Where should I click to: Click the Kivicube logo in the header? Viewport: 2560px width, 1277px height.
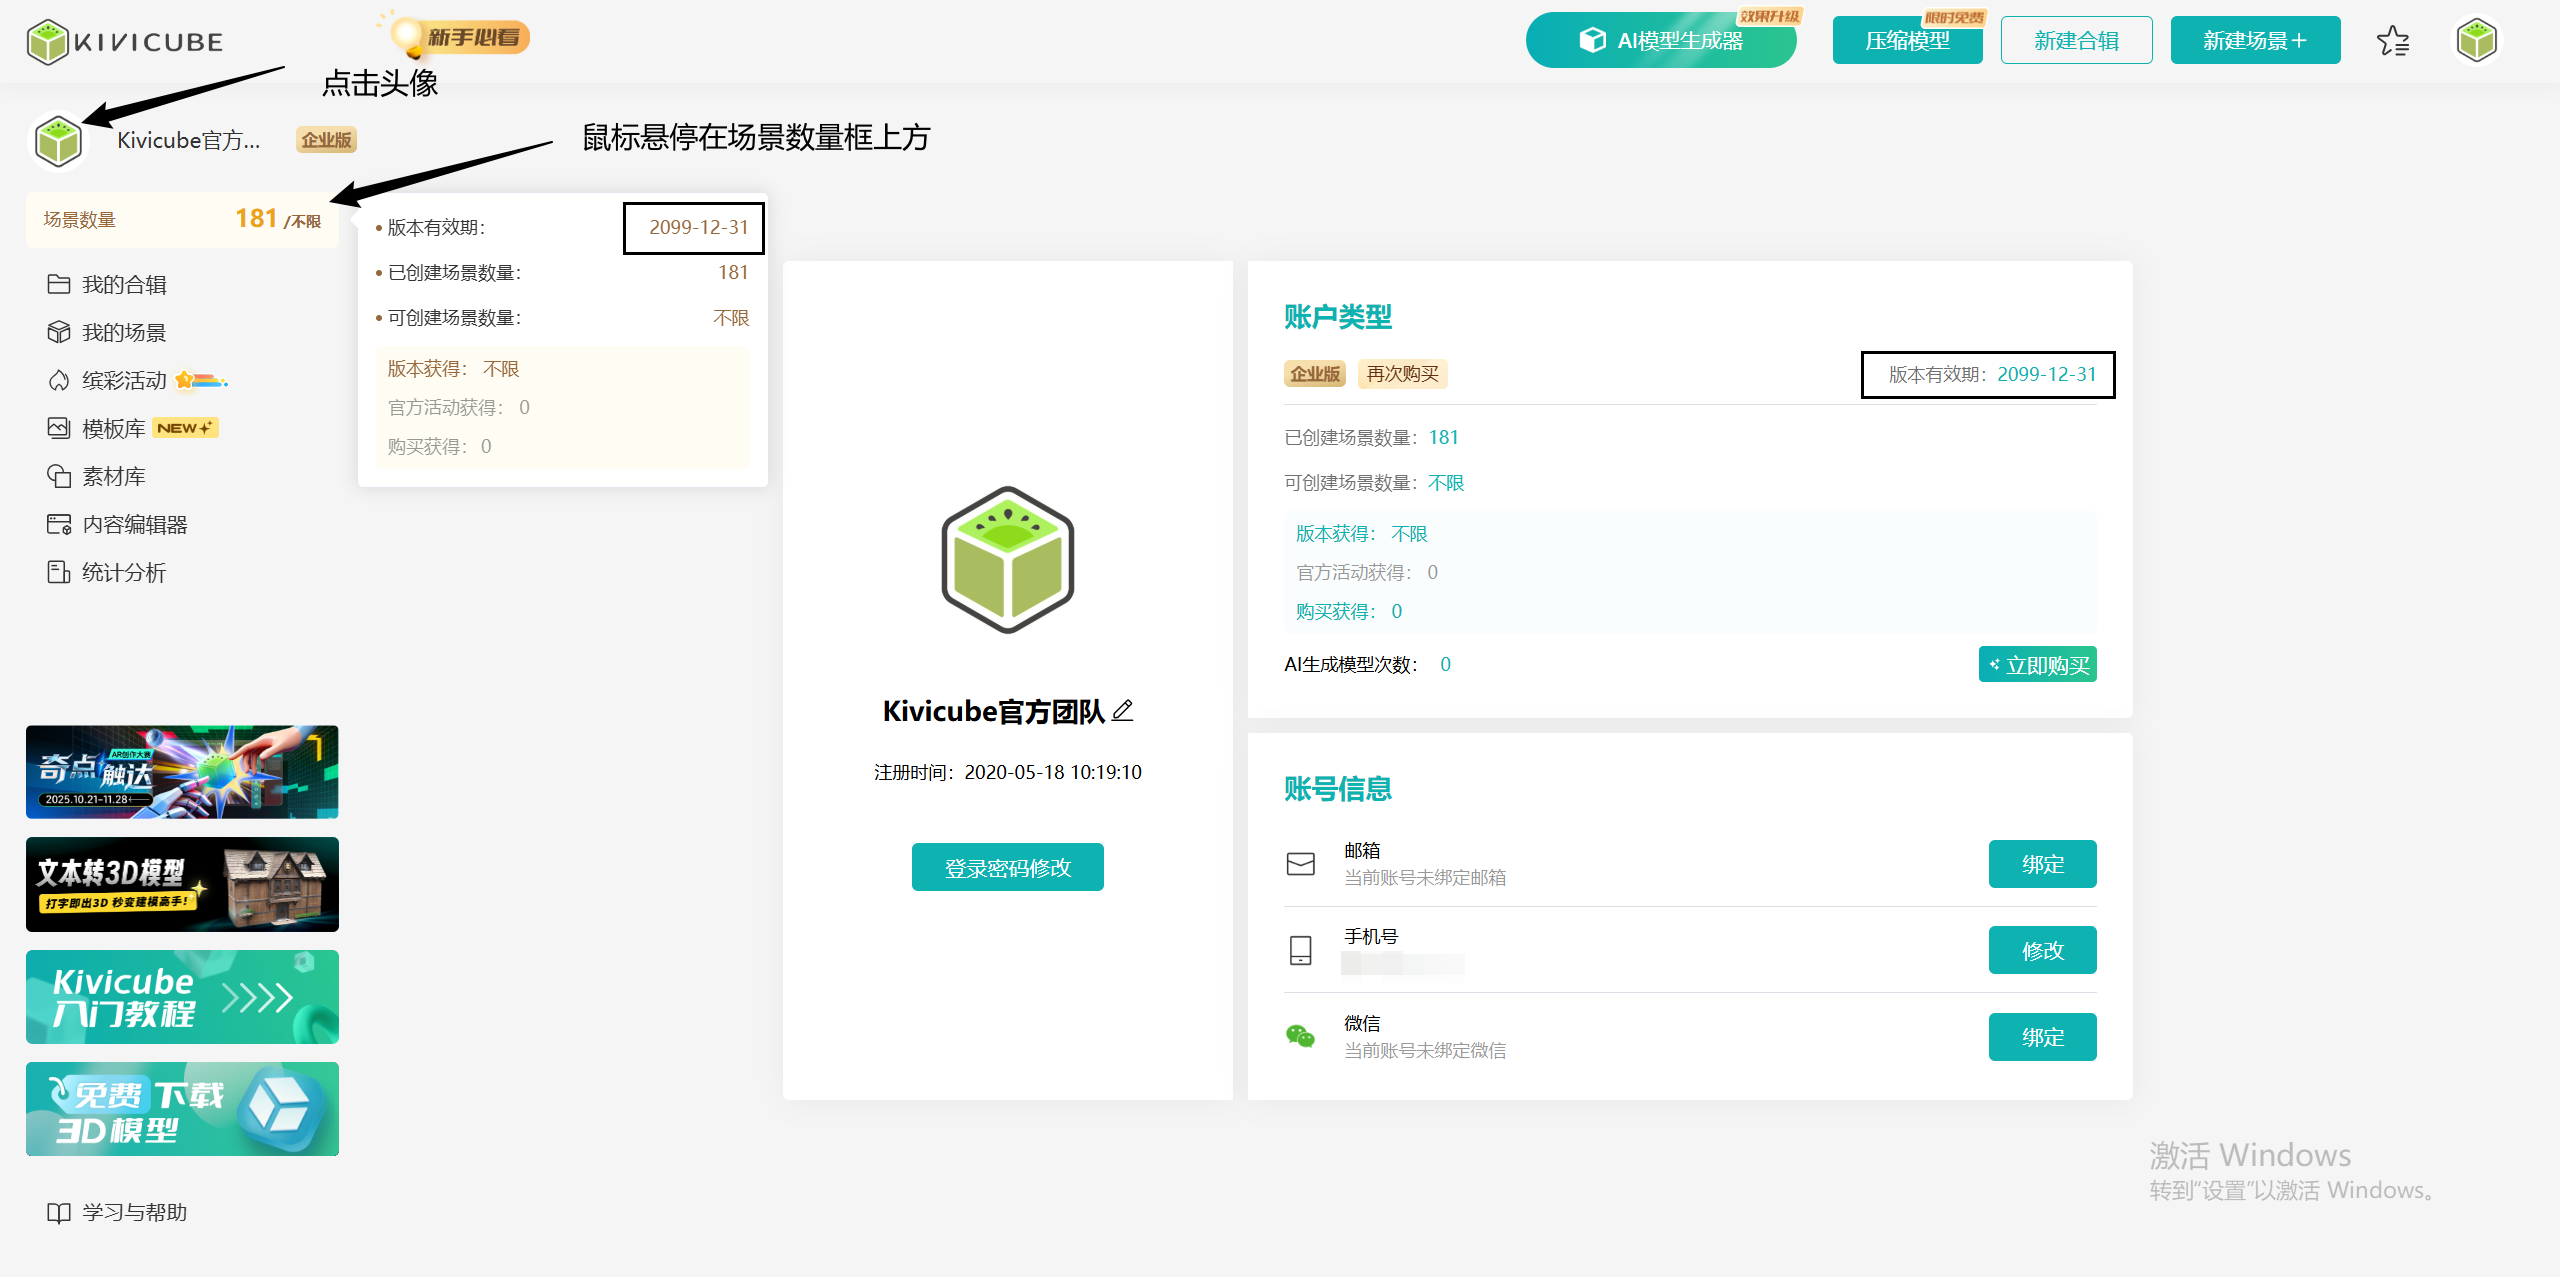[x=125, y=42]
